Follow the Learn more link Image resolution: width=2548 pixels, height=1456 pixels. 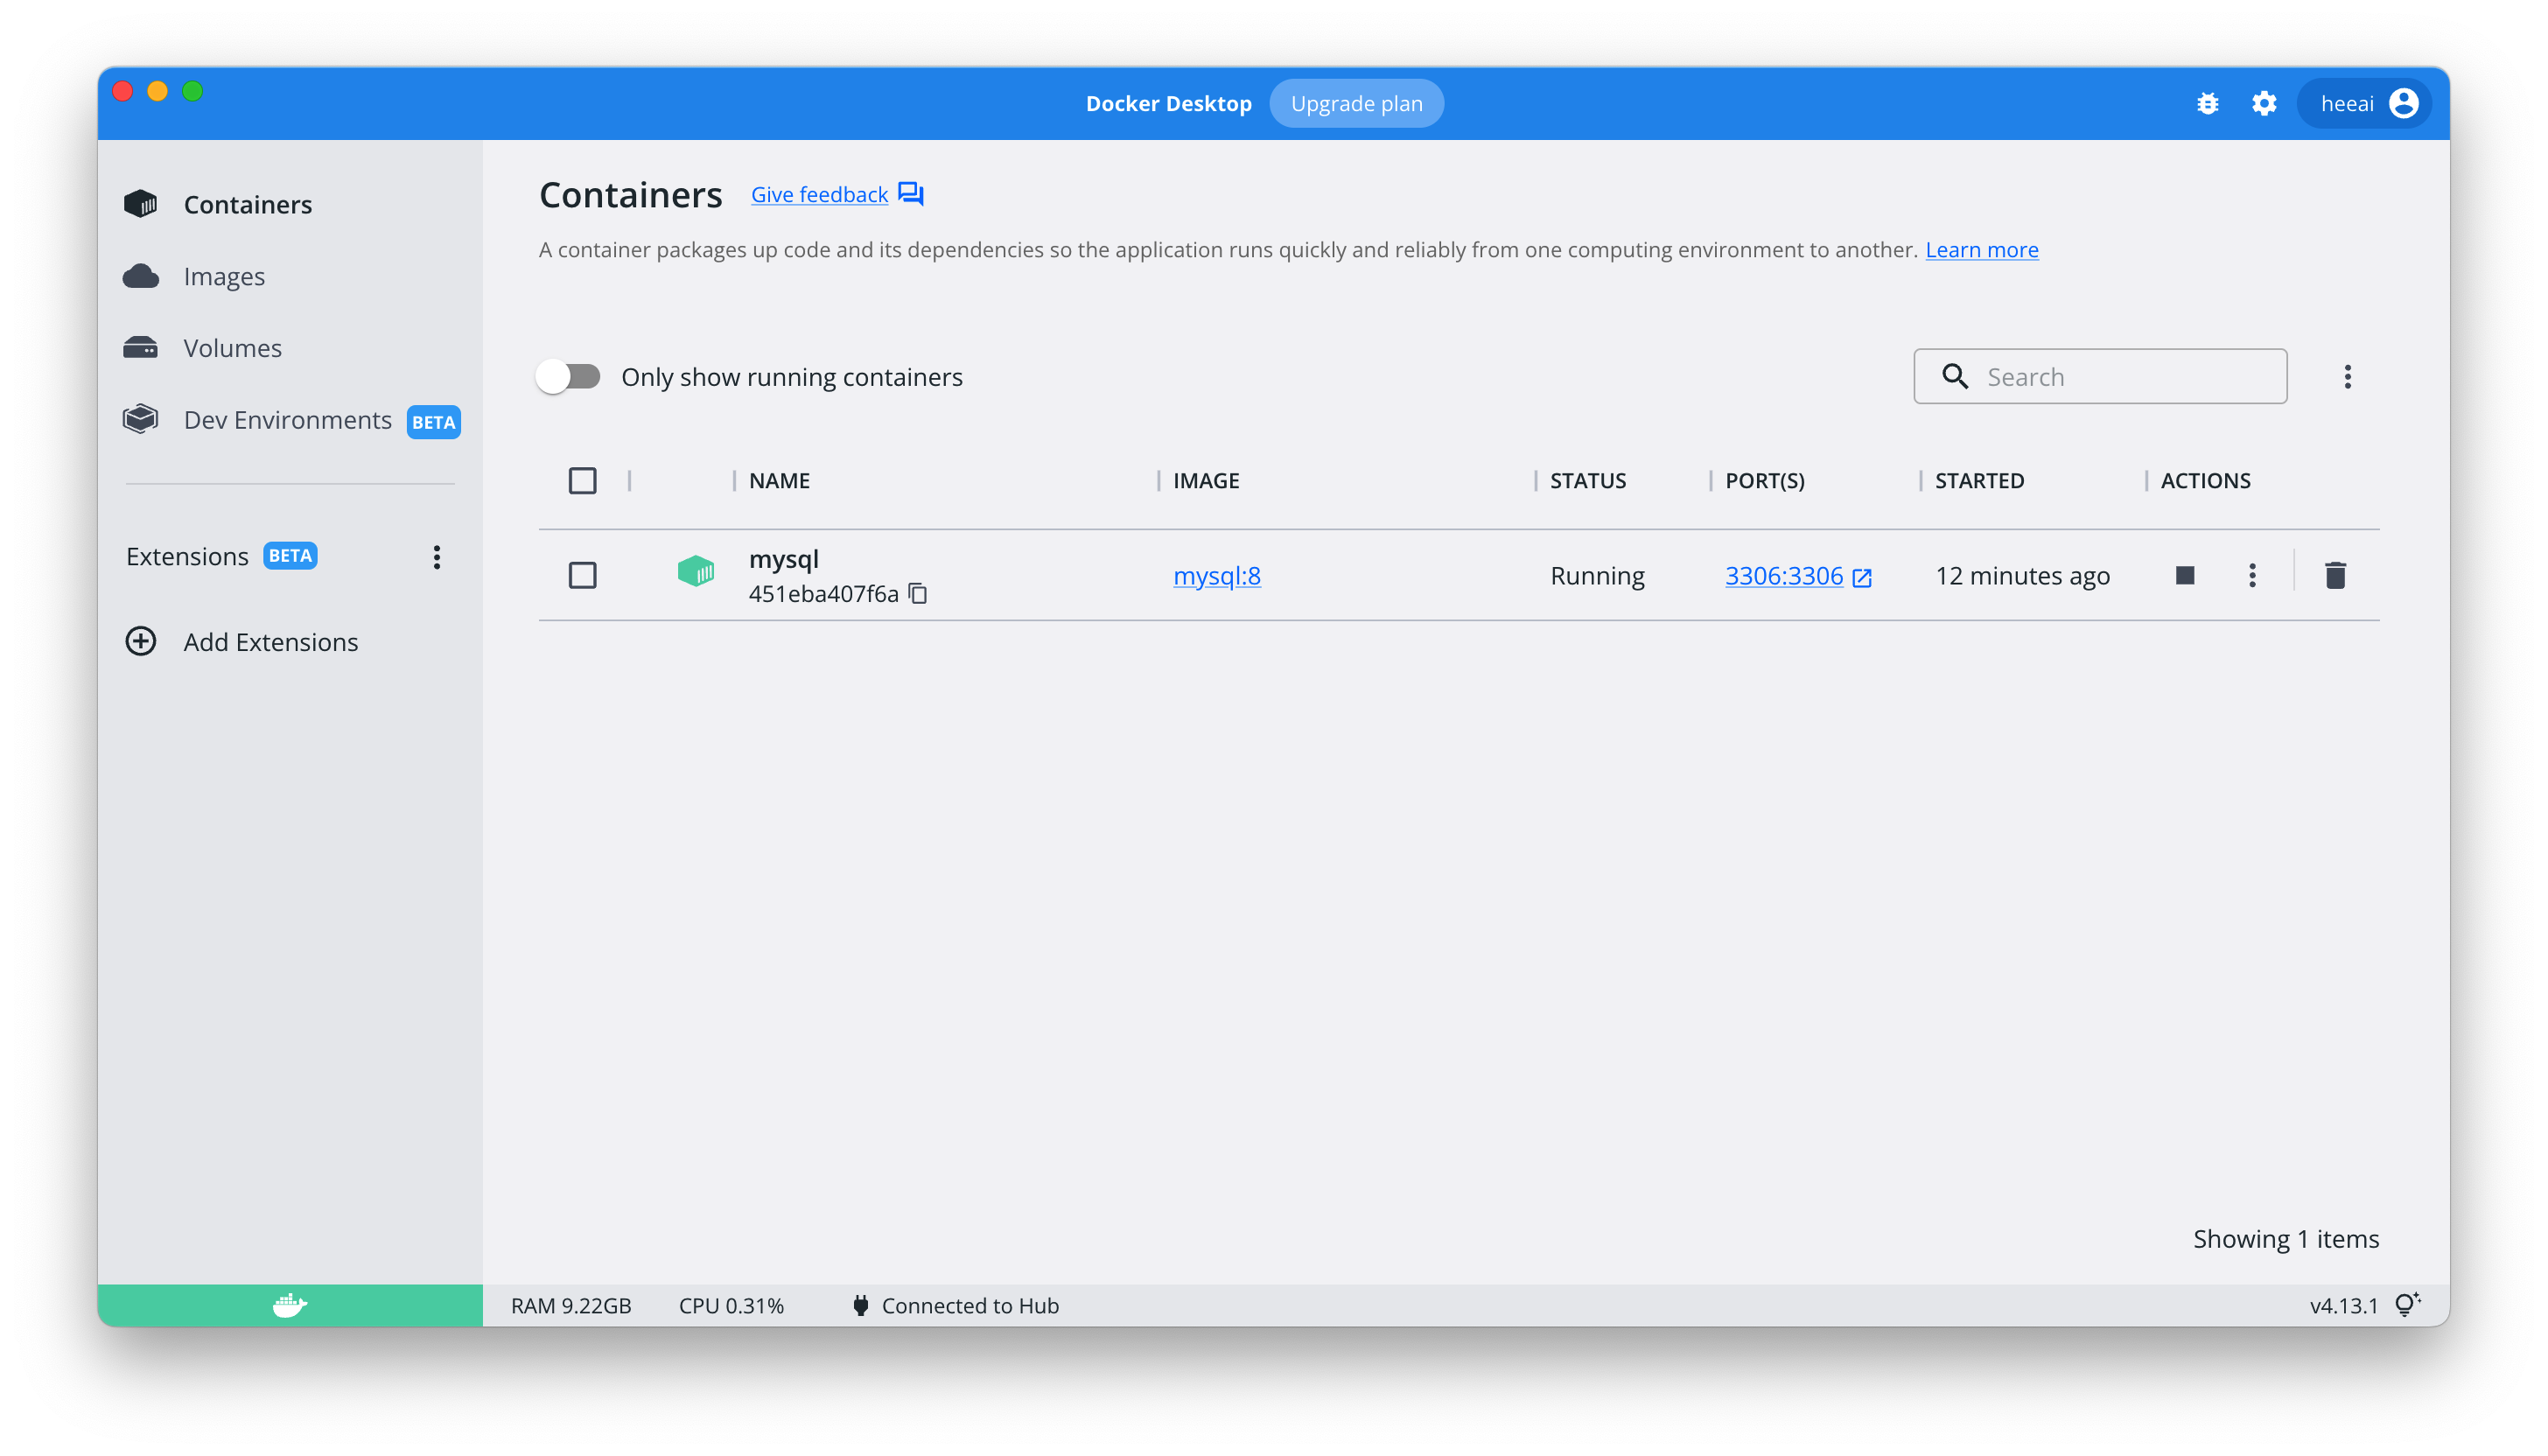tap(1981, 250)
